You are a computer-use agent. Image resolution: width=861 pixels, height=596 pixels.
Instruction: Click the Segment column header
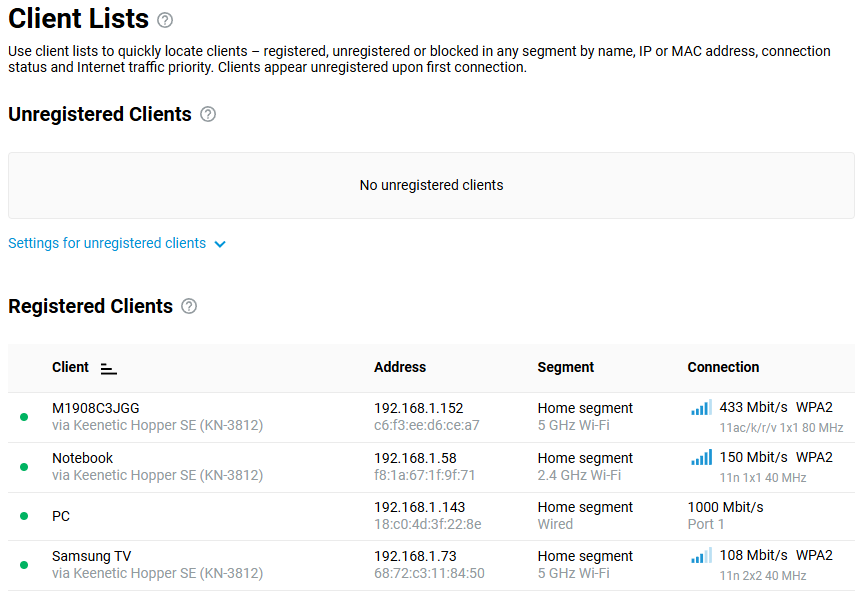point(566,367)
